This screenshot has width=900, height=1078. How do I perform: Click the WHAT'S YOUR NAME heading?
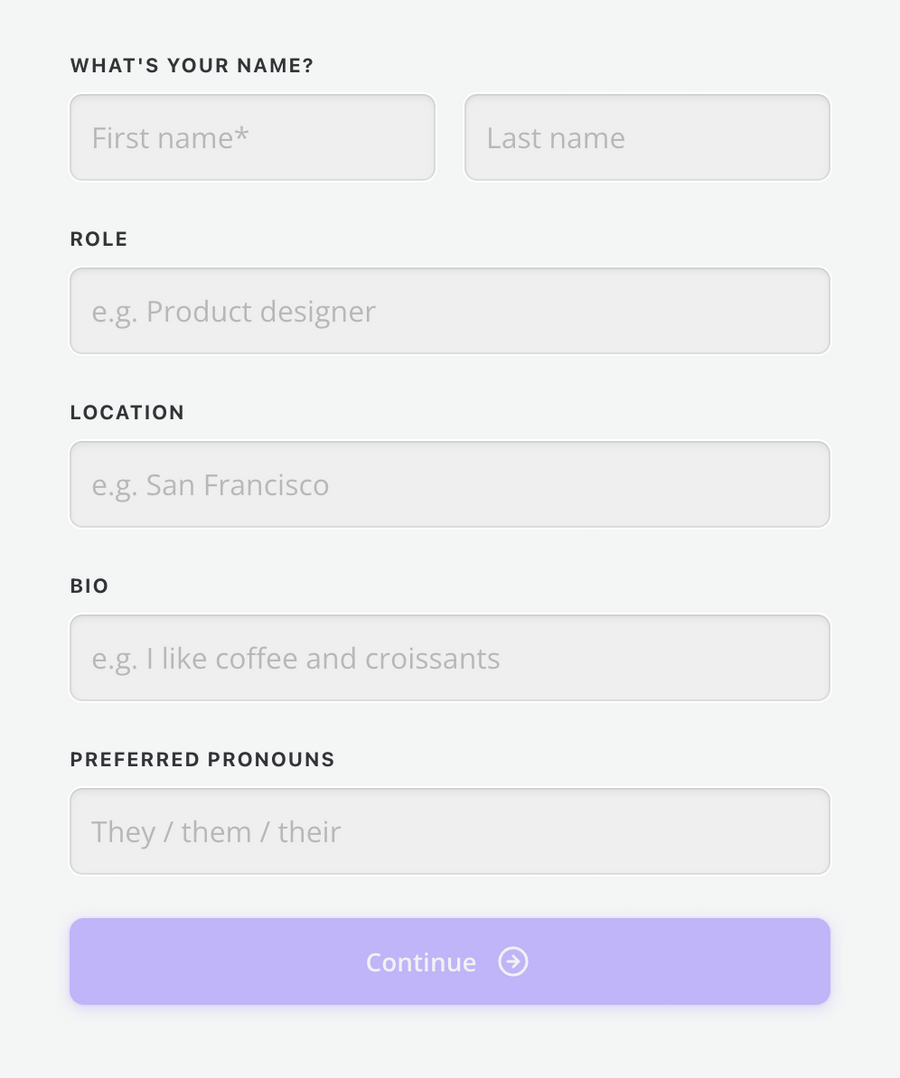click(x=190, y=65)
